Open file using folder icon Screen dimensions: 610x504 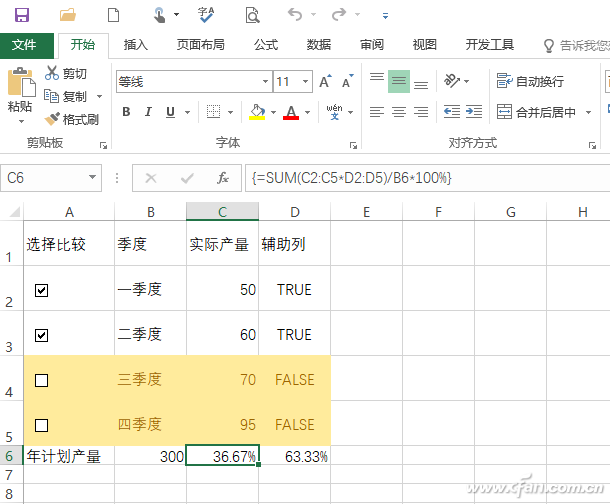68,15
